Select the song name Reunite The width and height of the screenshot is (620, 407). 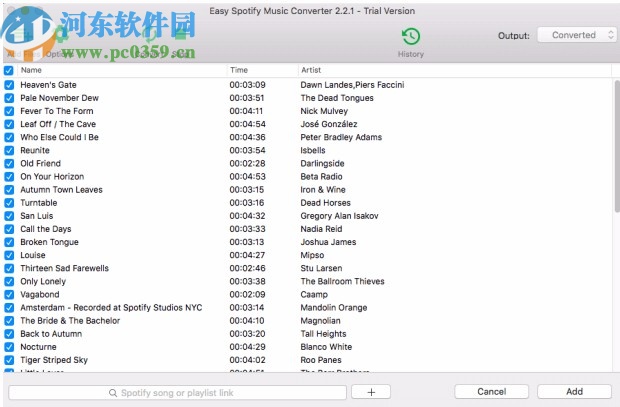tap(35, 150)
